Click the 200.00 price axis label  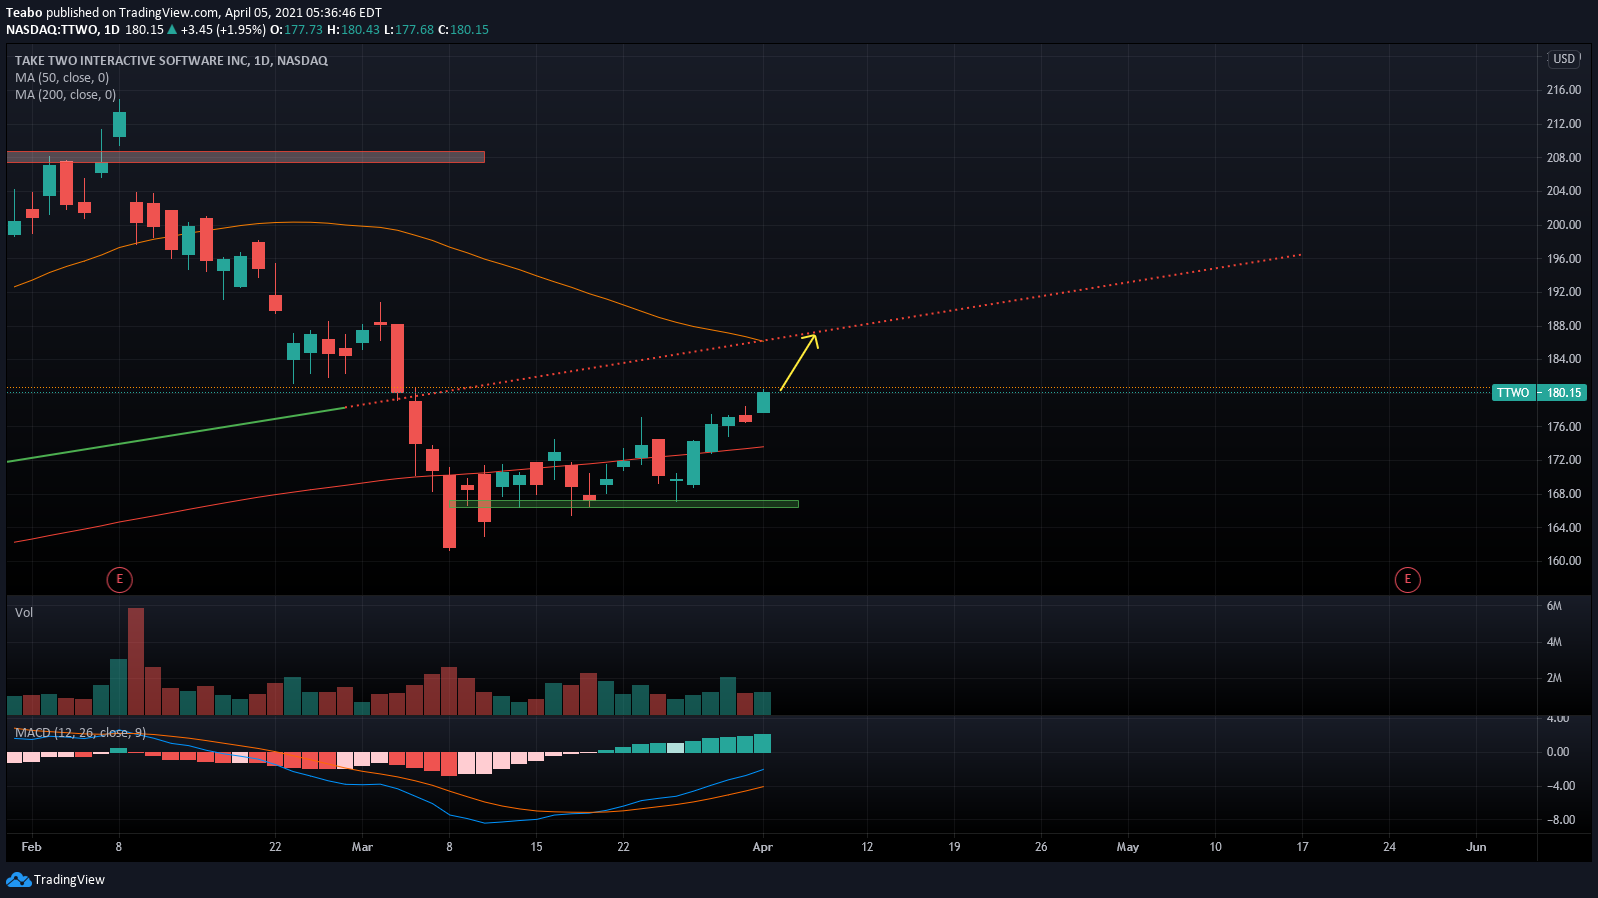coord(1564,225)
